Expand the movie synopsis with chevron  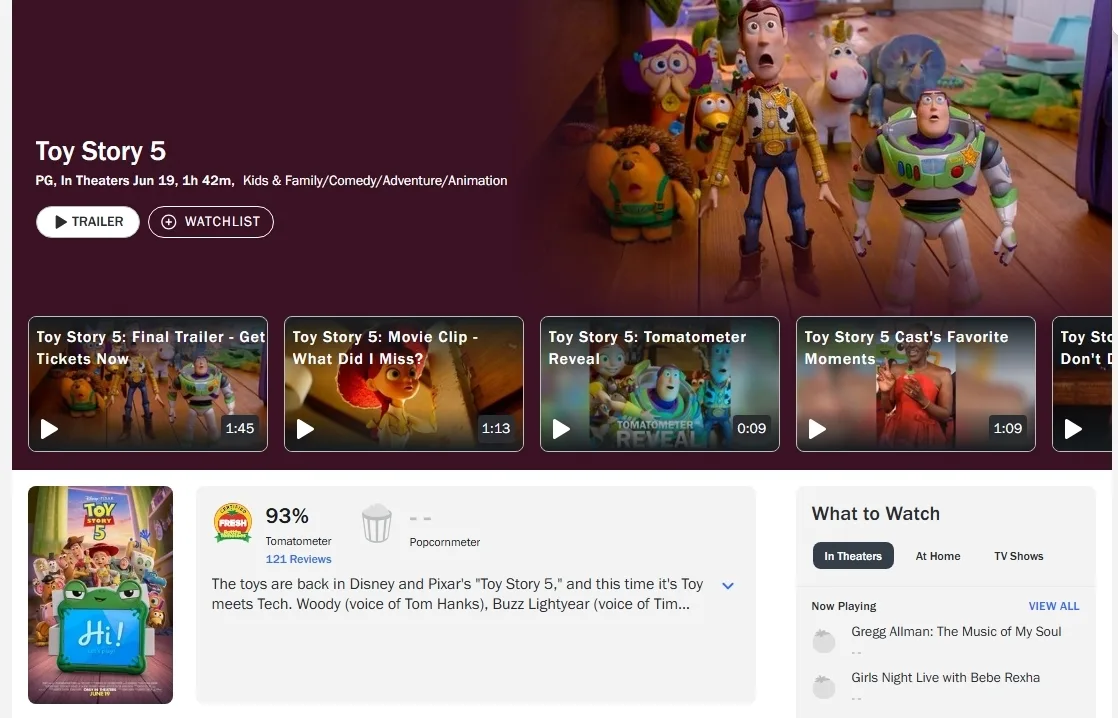(x=728, y=585)
